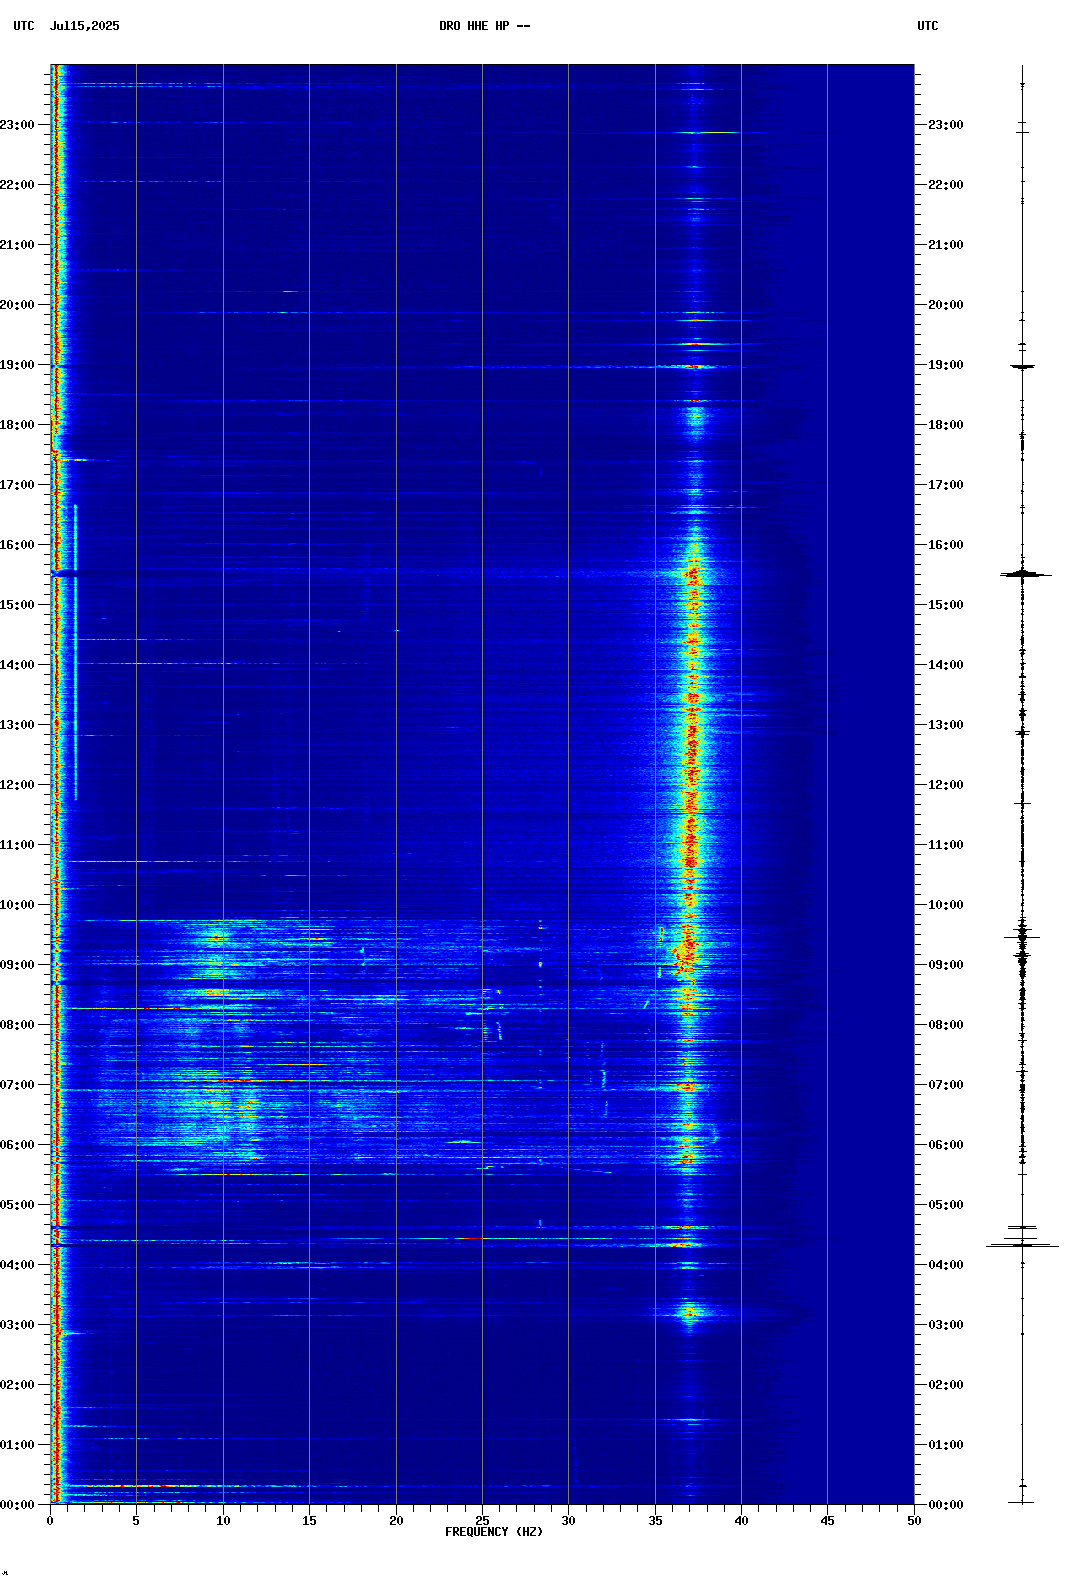Click the 00:00 label on the left axis

tap(17, 1505)
